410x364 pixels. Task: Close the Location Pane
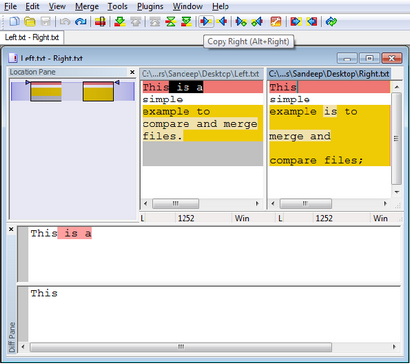coord(132,72)
